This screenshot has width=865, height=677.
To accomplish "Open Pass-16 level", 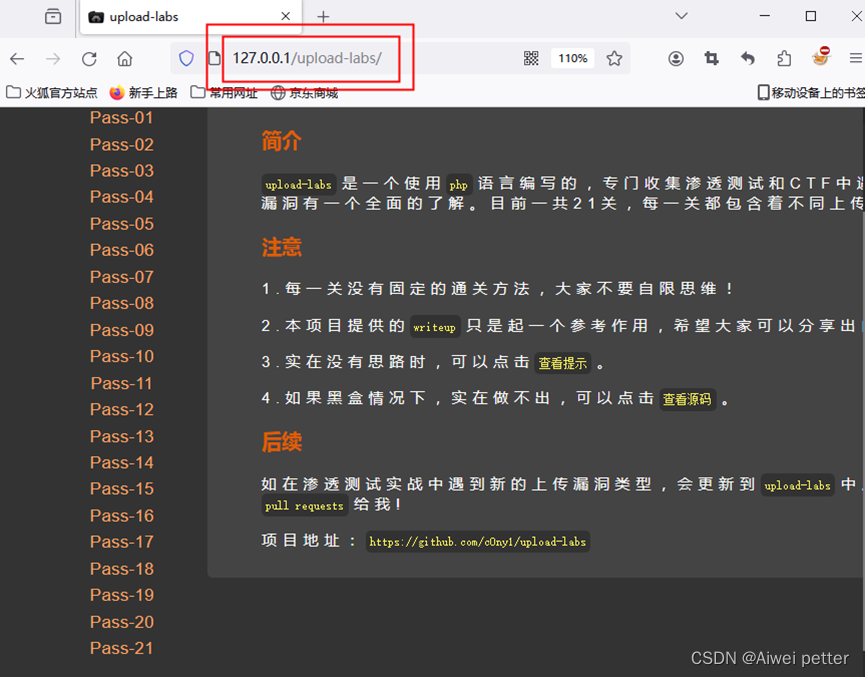I will pyautogui.click(x=121, y=516).
